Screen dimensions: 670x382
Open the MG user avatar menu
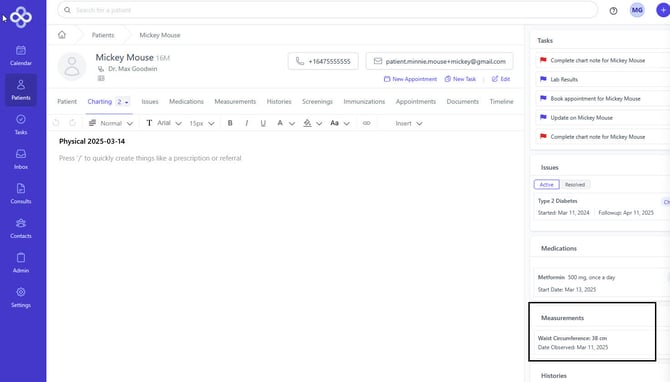tap(637, 10)
